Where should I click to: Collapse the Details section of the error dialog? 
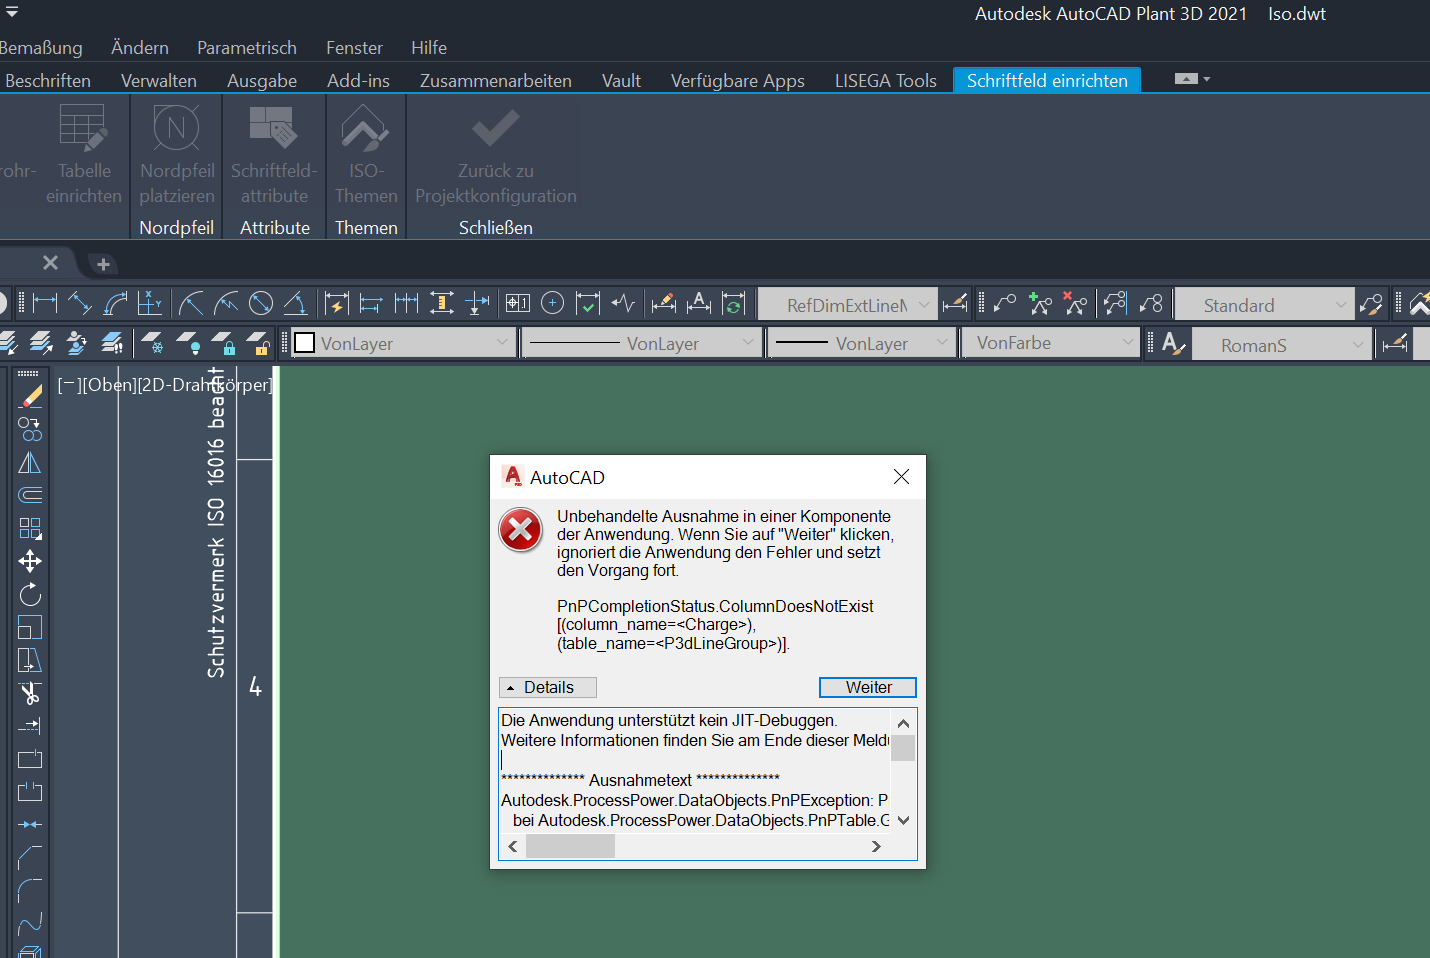coord(548,687)
